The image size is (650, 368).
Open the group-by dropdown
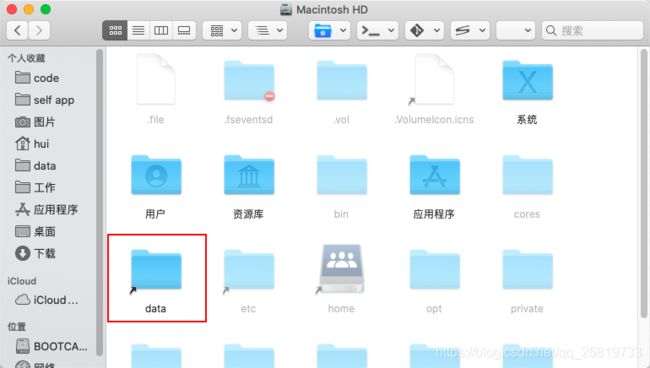coord(222,31)
